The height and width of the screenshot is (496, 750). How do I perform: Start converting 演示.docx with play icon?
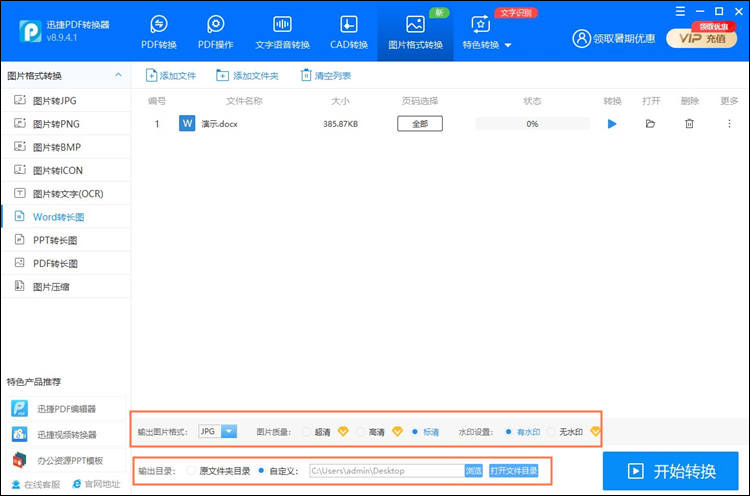coord(612,124)
